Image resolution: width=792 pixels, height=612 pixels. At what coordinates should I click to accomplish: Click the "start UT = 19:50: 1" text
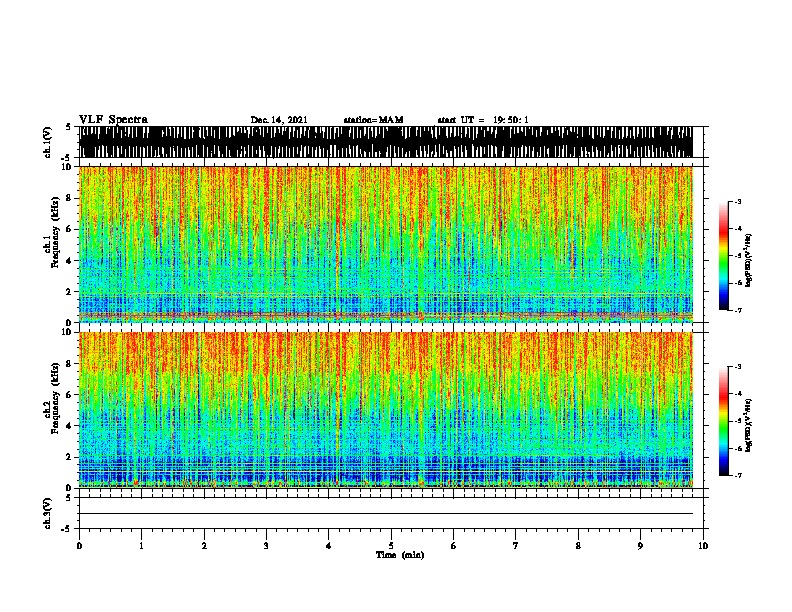pyautogui.click(x=483, y=120)
